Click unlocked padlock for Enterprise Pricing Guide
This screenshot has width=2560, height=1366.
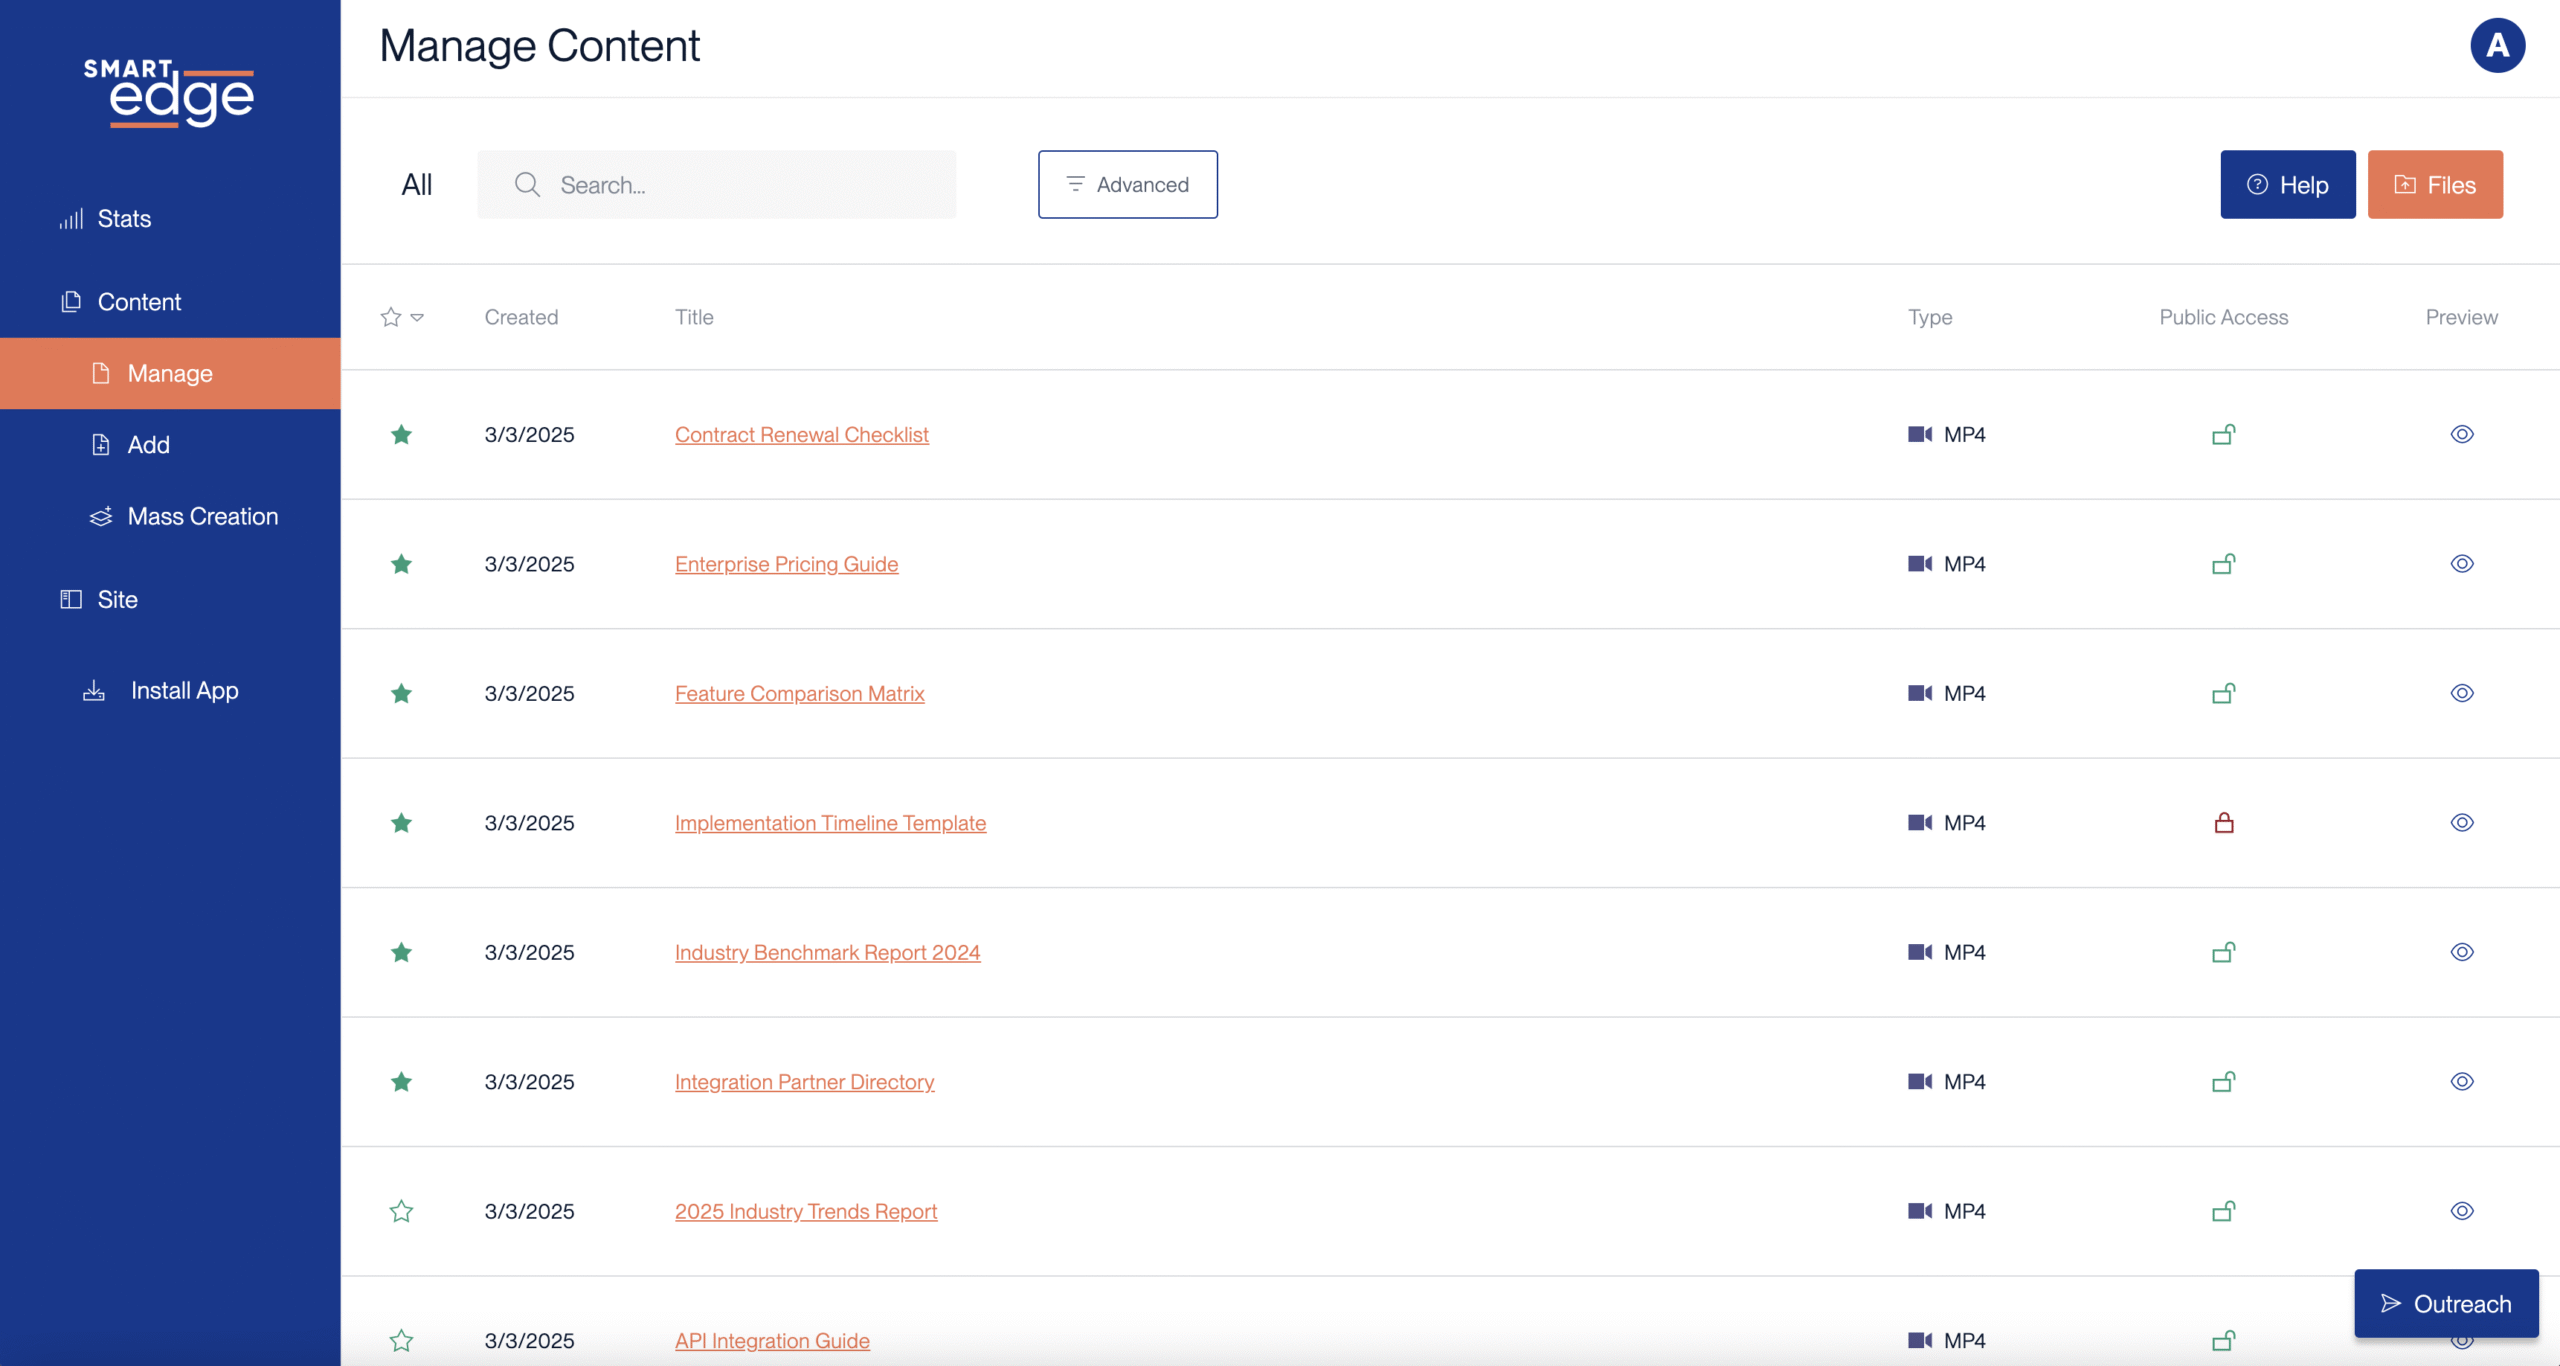2223,564
